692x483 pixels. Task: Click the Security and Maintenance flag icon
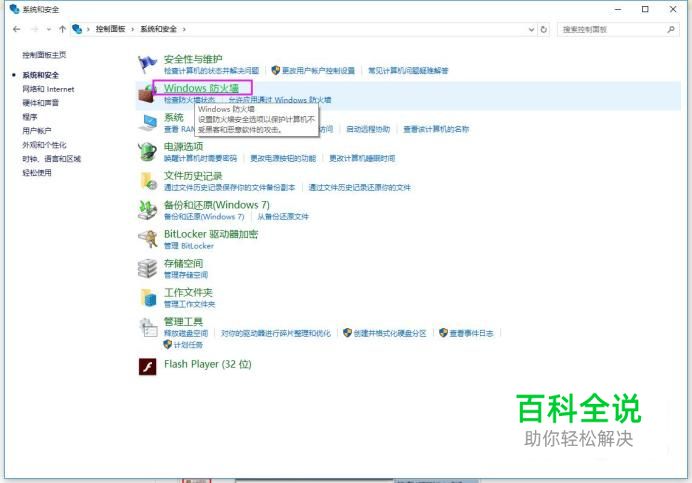coord(147,64)
